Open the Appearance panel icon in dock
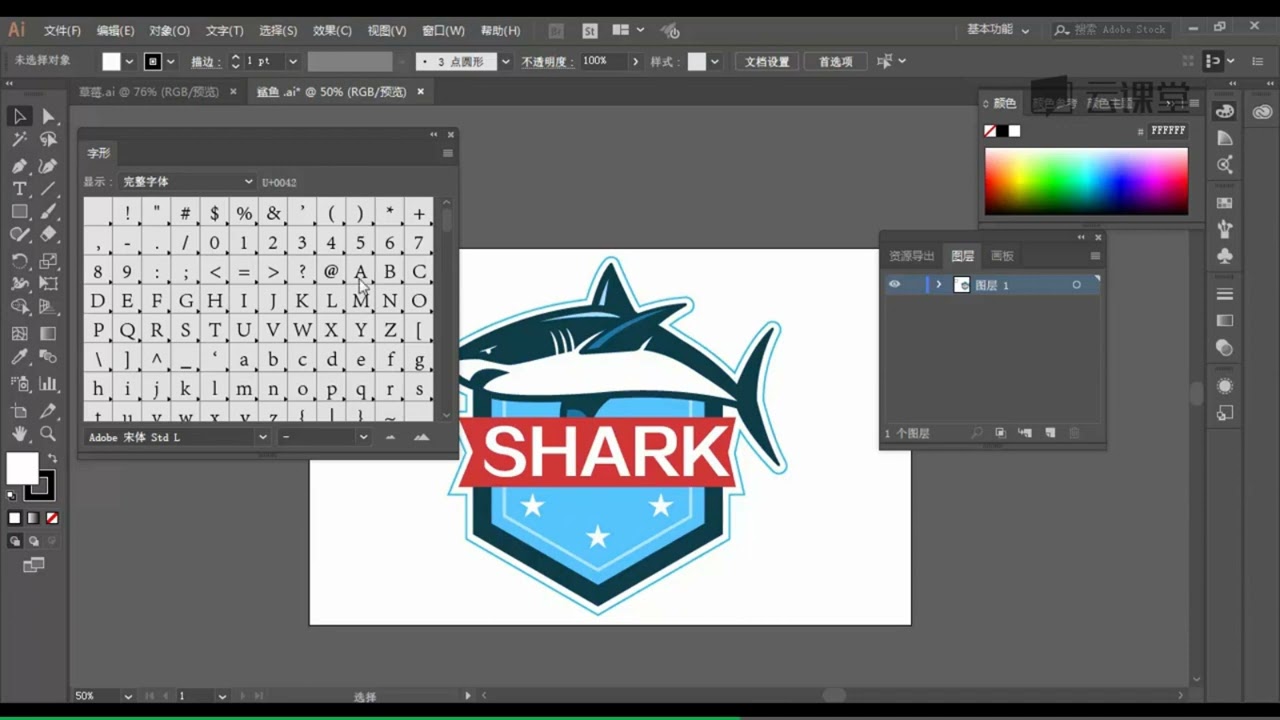1280x720 pixels. [x=1225, y=386]
